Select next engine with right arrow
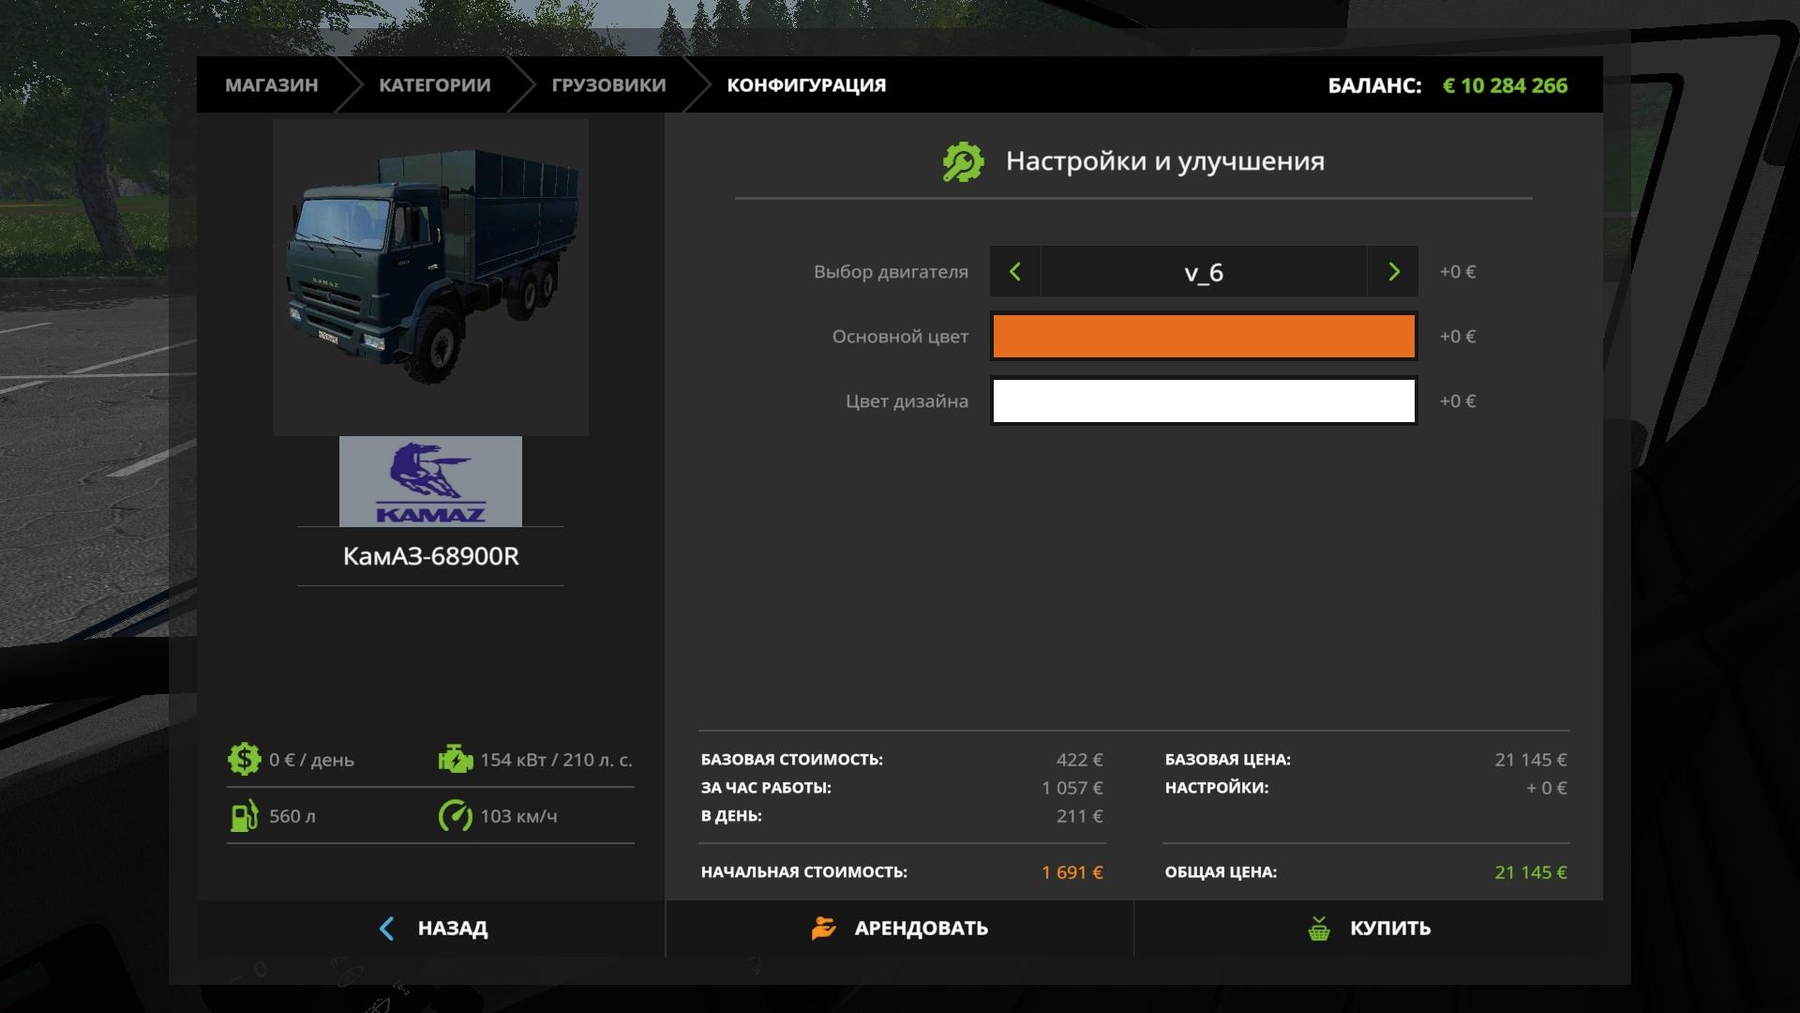 1393,272
